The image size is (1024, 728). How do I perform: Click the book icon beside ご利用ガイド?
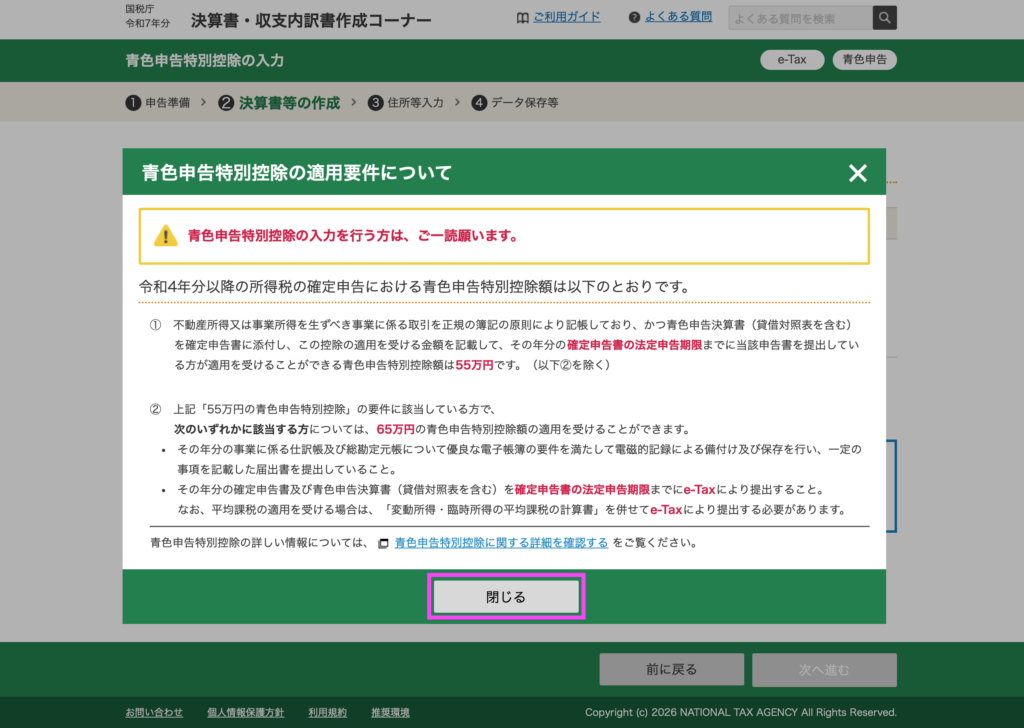pyautogui.click(x=522, y=18)
